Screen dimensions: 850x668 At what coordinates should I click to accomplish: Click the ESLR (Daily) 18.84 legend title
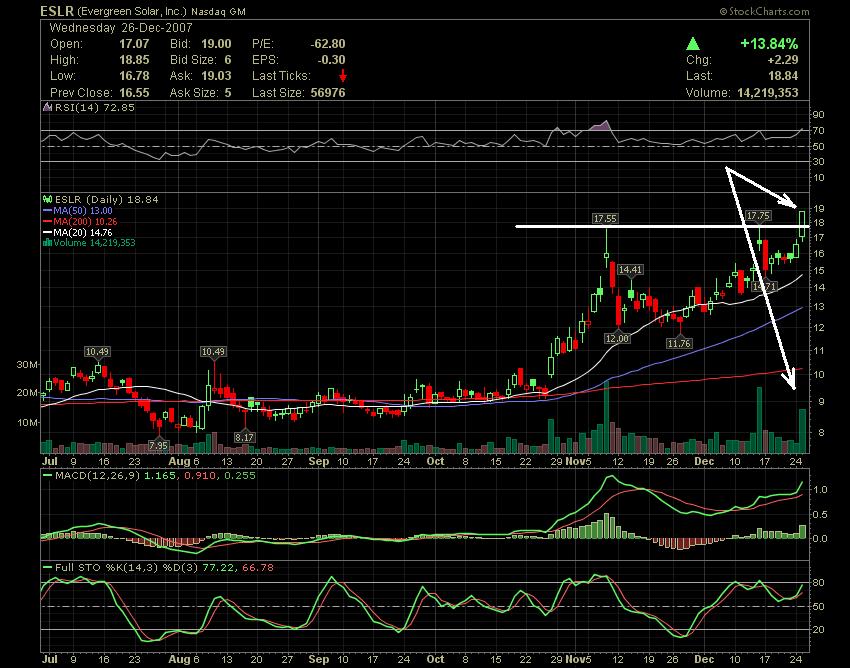point(107,200)
